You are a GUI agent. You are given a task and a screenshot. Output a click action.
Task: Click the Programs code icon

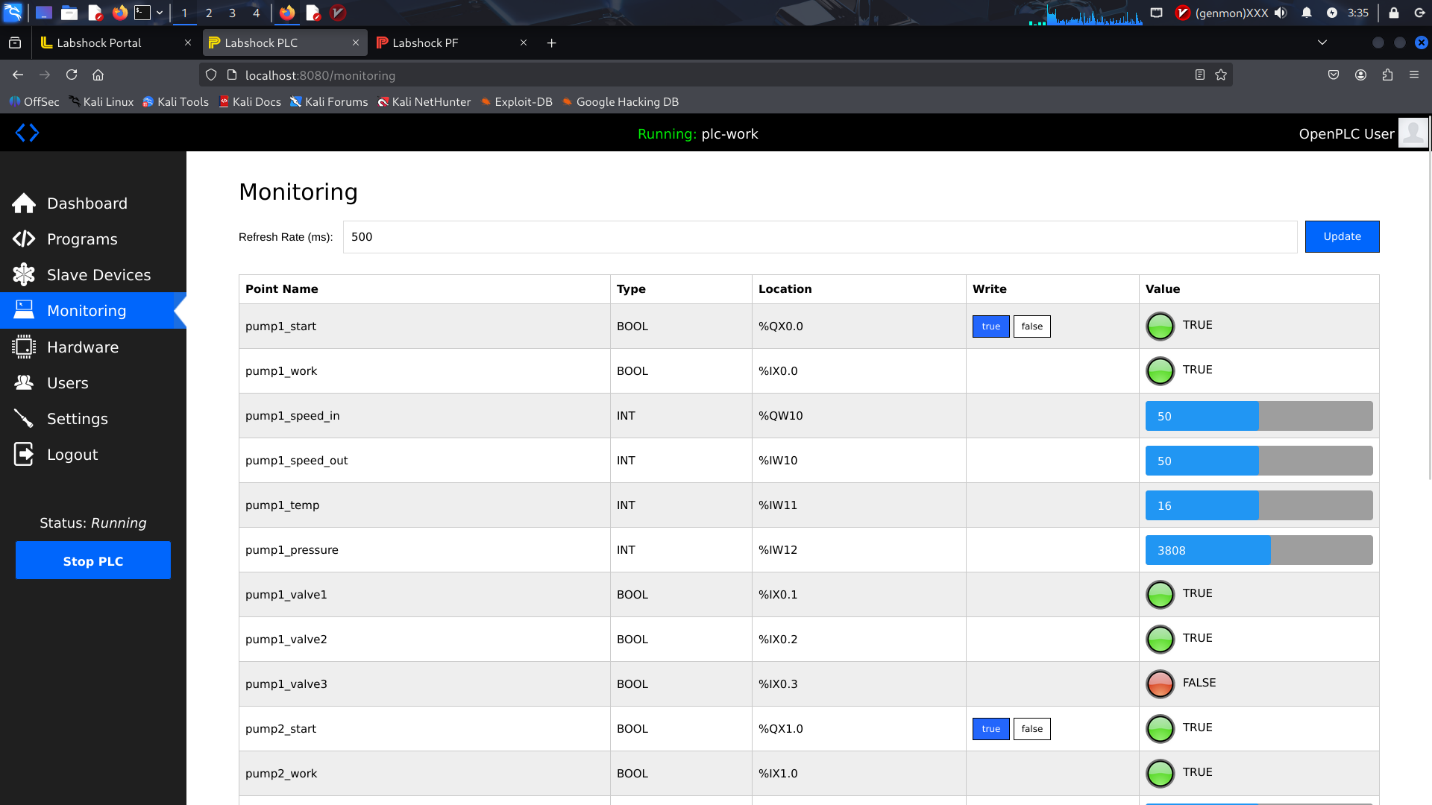(x=24, y=240)
